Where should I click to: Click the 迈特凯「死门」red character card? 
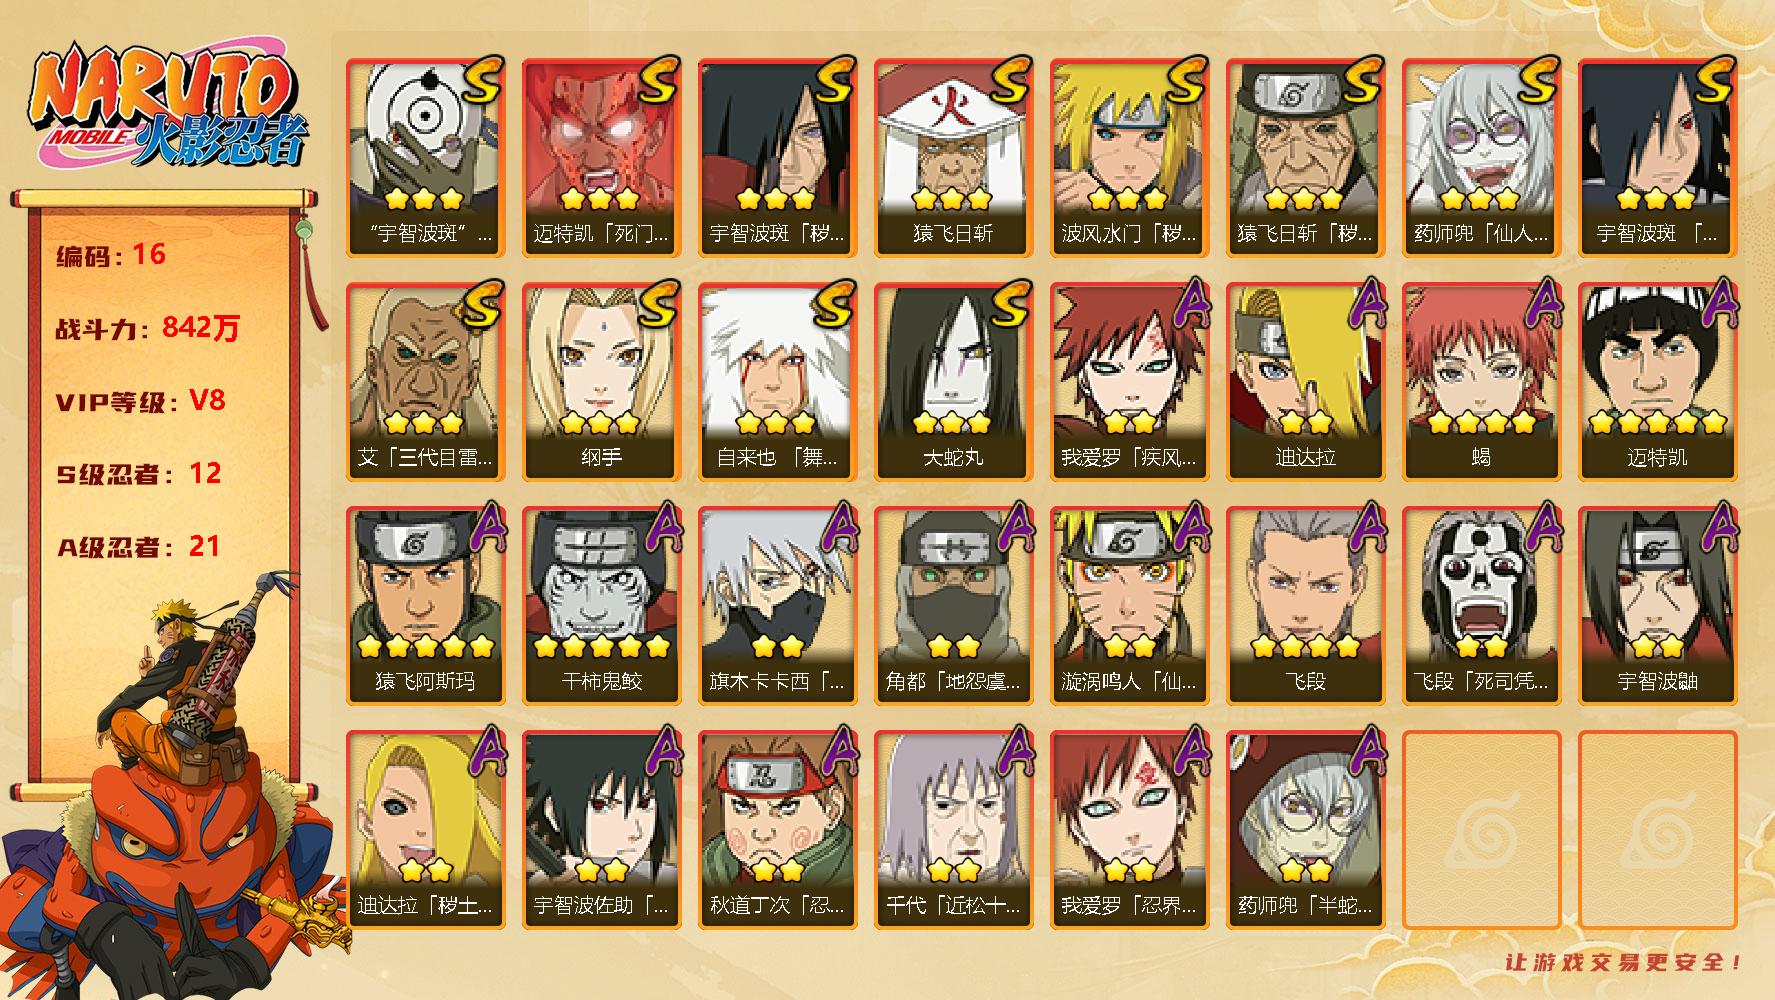(x=601, y=158)
